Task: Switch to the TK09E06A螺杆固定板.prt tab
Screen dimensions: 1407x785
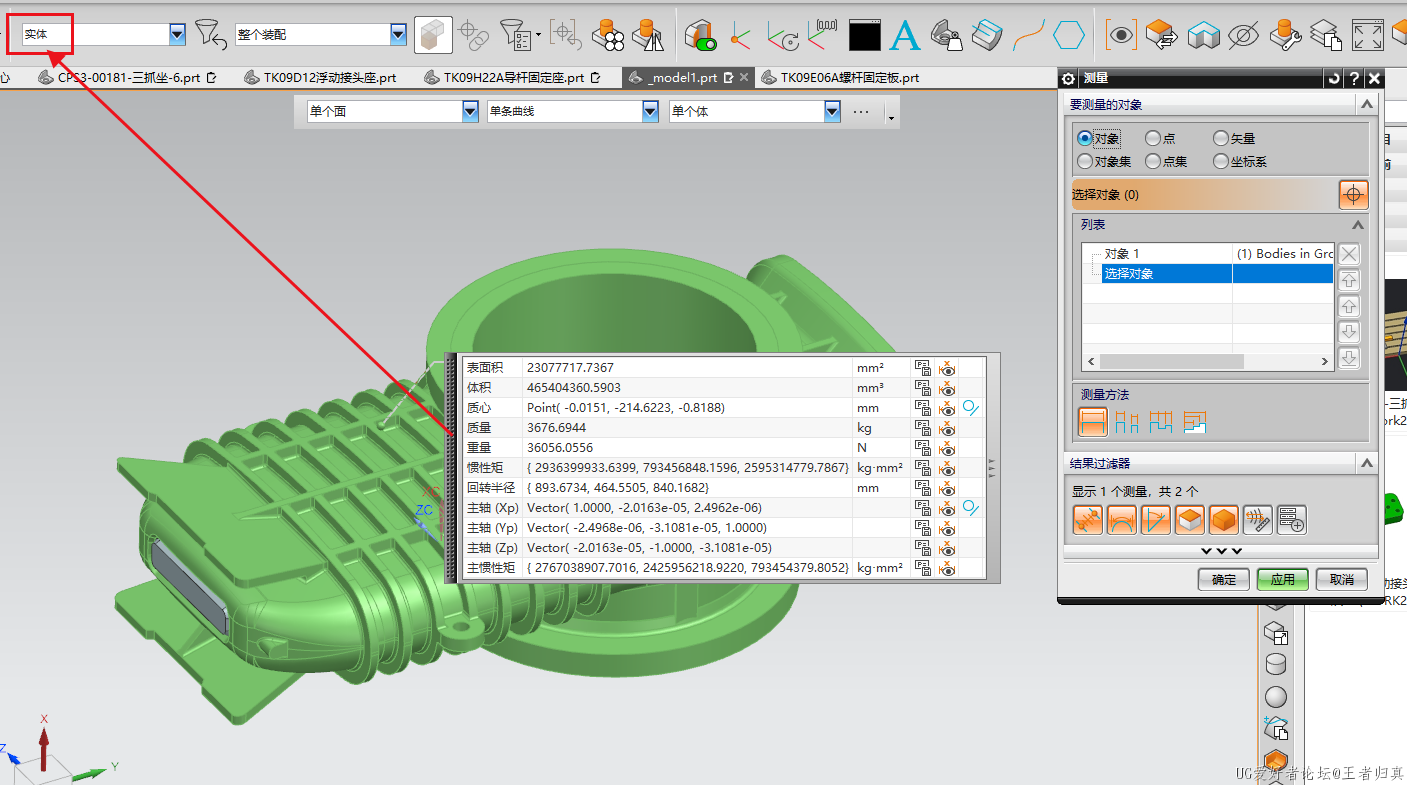Action: 839,77
